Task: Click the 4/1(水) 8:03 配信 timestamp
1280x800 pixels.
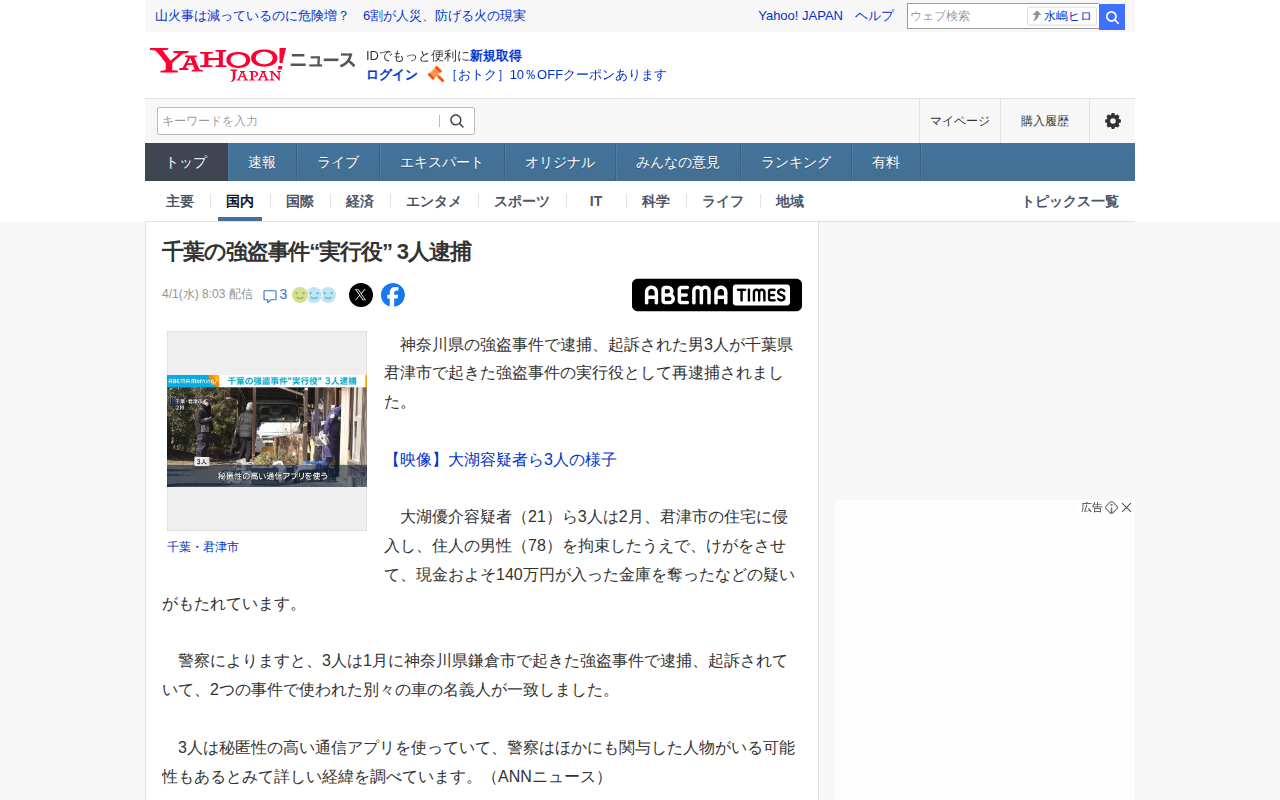Action: pos(207,294)
